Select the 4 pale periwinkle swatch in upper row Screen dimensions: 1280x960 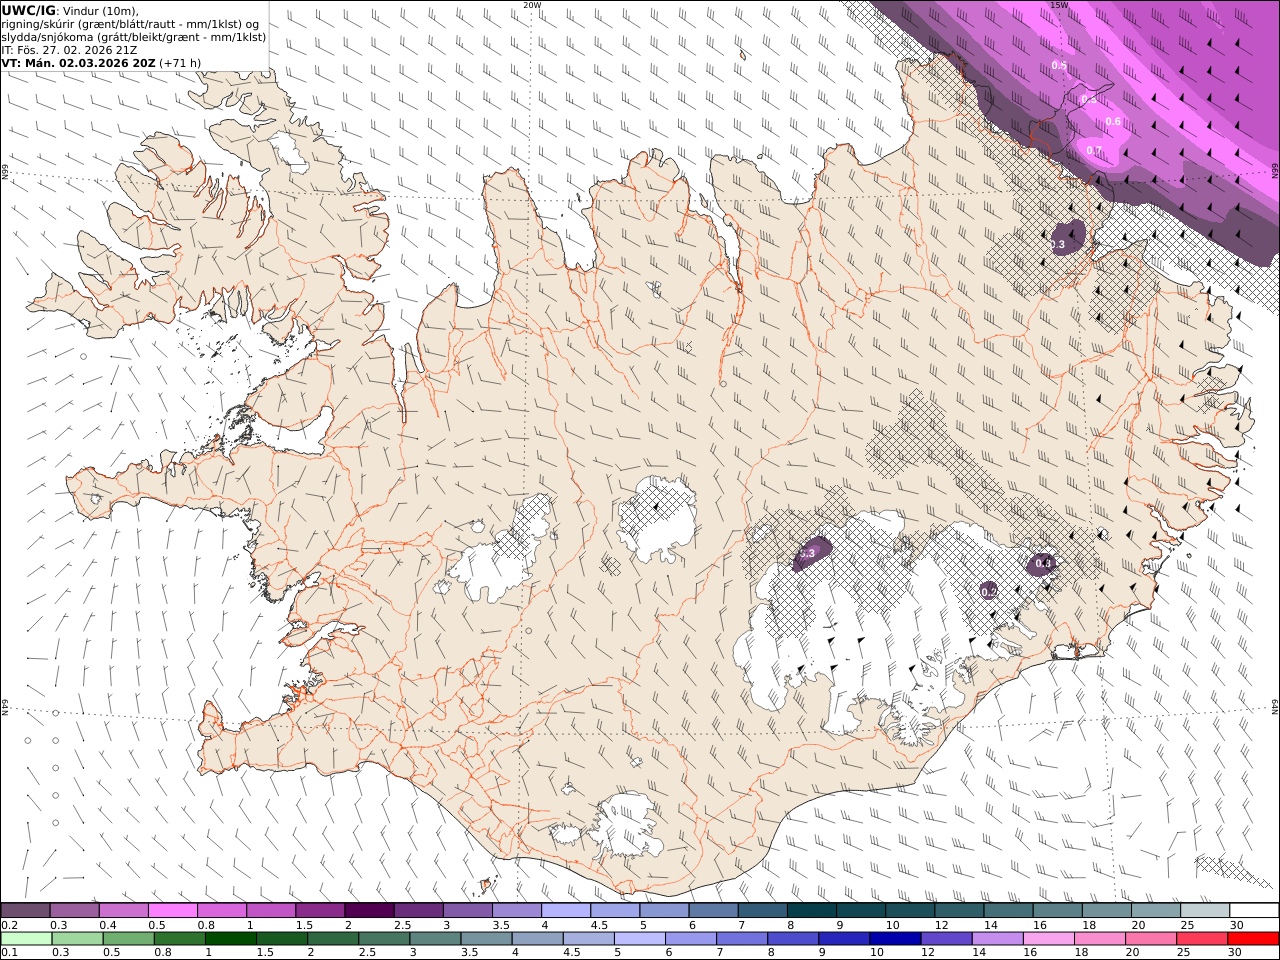click(x=566, y=910)
